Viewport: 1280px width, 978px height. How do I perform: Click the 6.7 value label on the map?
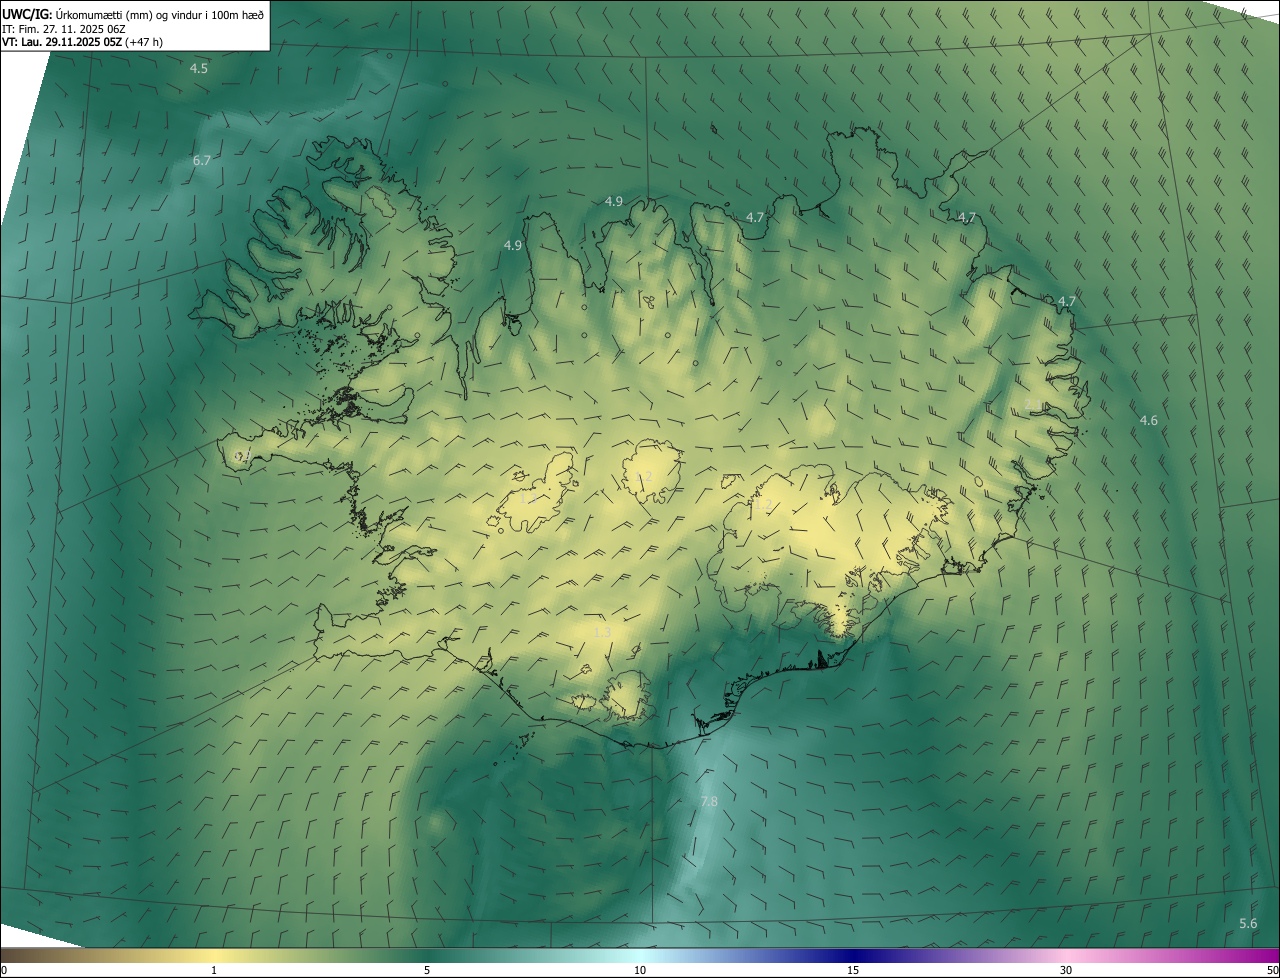tap(201, 161)
